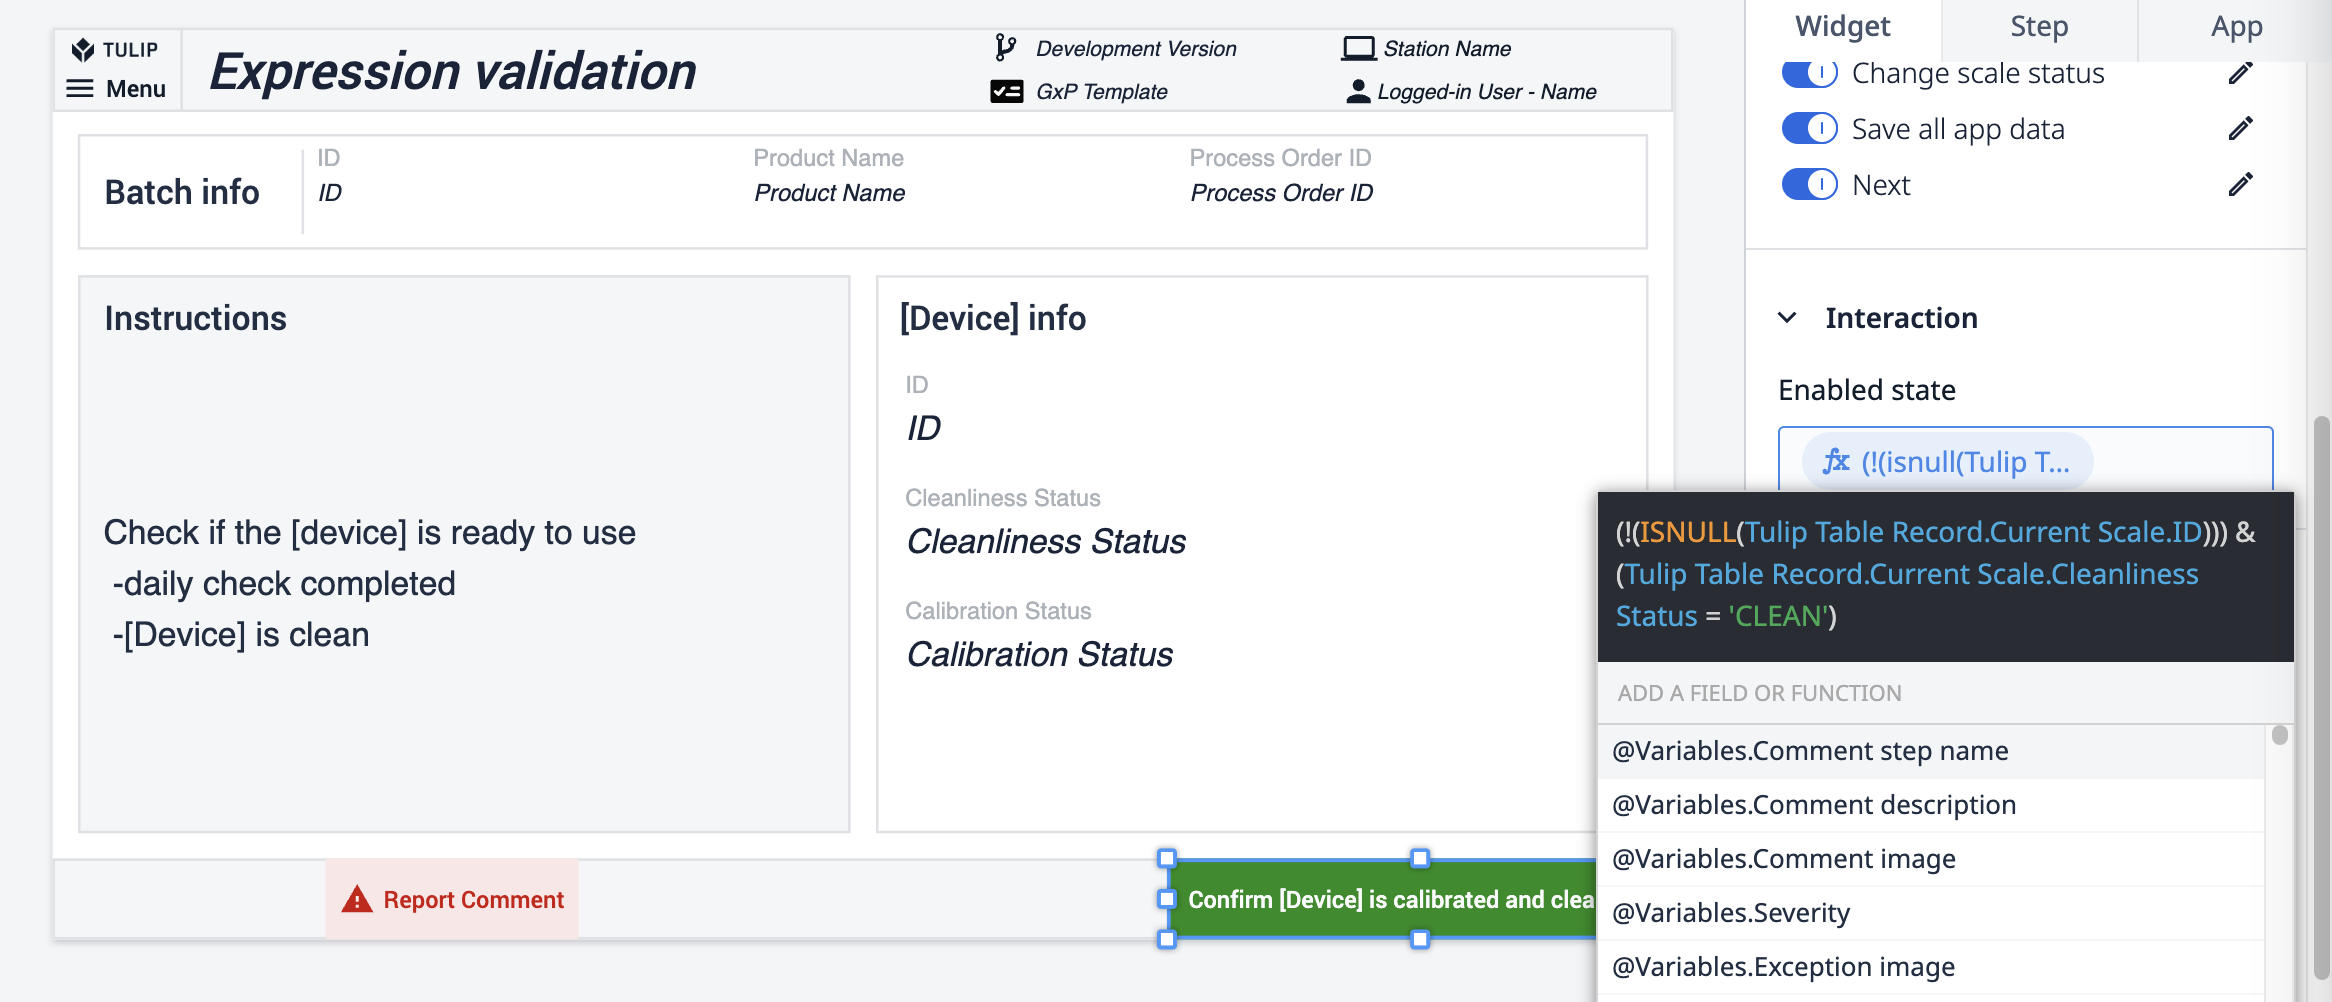Edit the Save all app data trigger pencil

tap(2241, 129)
